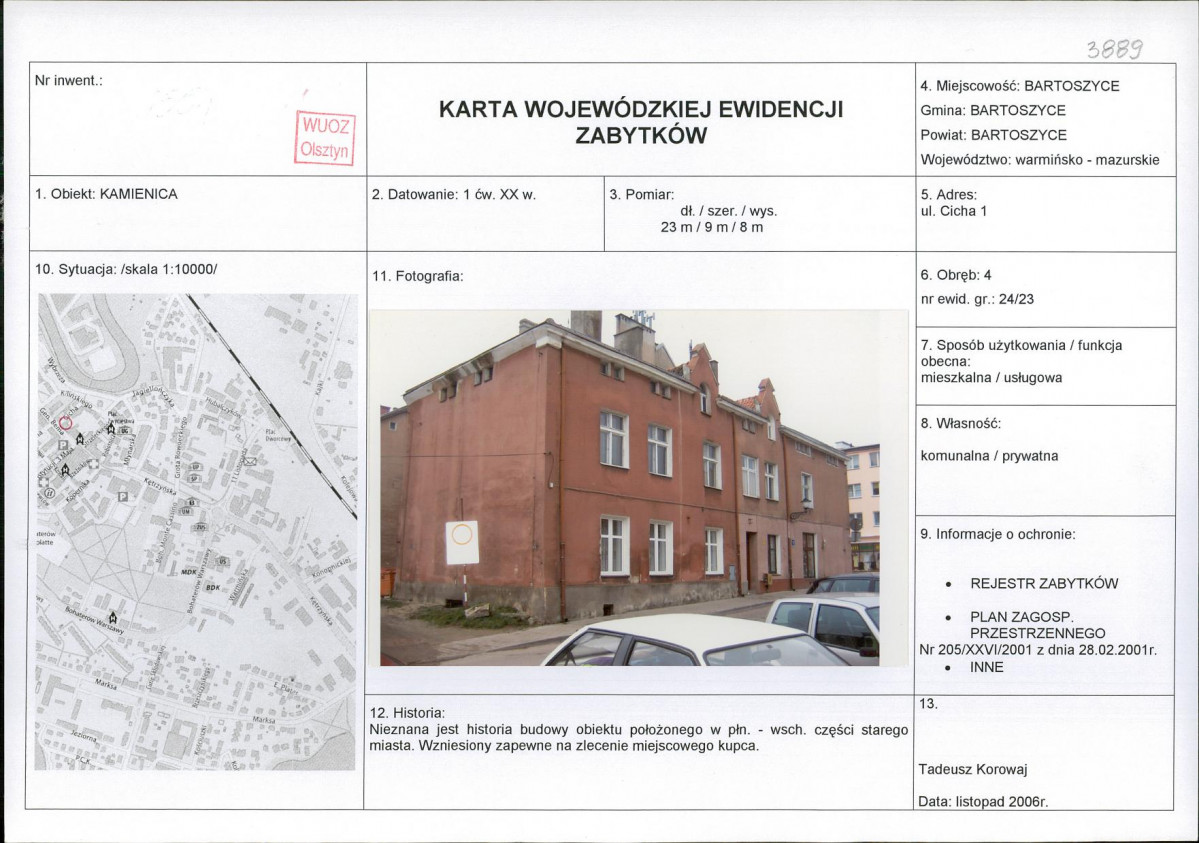Screen dimensions: 1199x843
Task: Click the "11. Fotografia:" label
Action: 418,276
